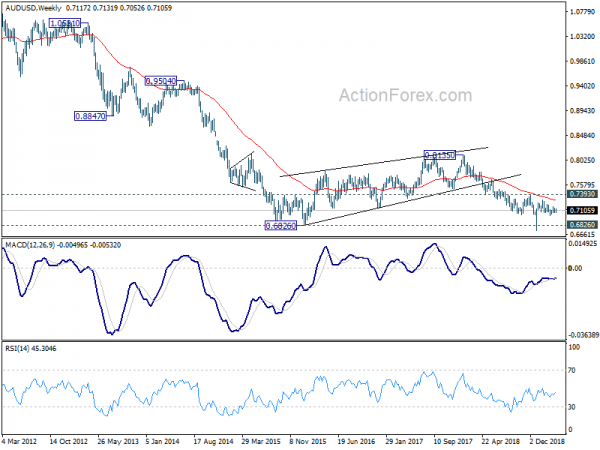Select the RSI(14) indicator label
600x450 pixels.
(17, 349)
